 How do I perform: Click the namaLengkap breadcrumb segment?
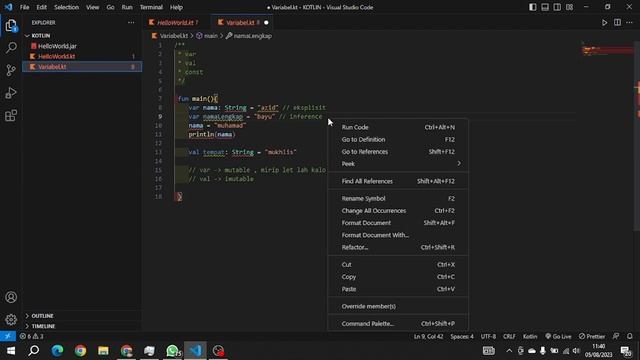pos(249,36)
